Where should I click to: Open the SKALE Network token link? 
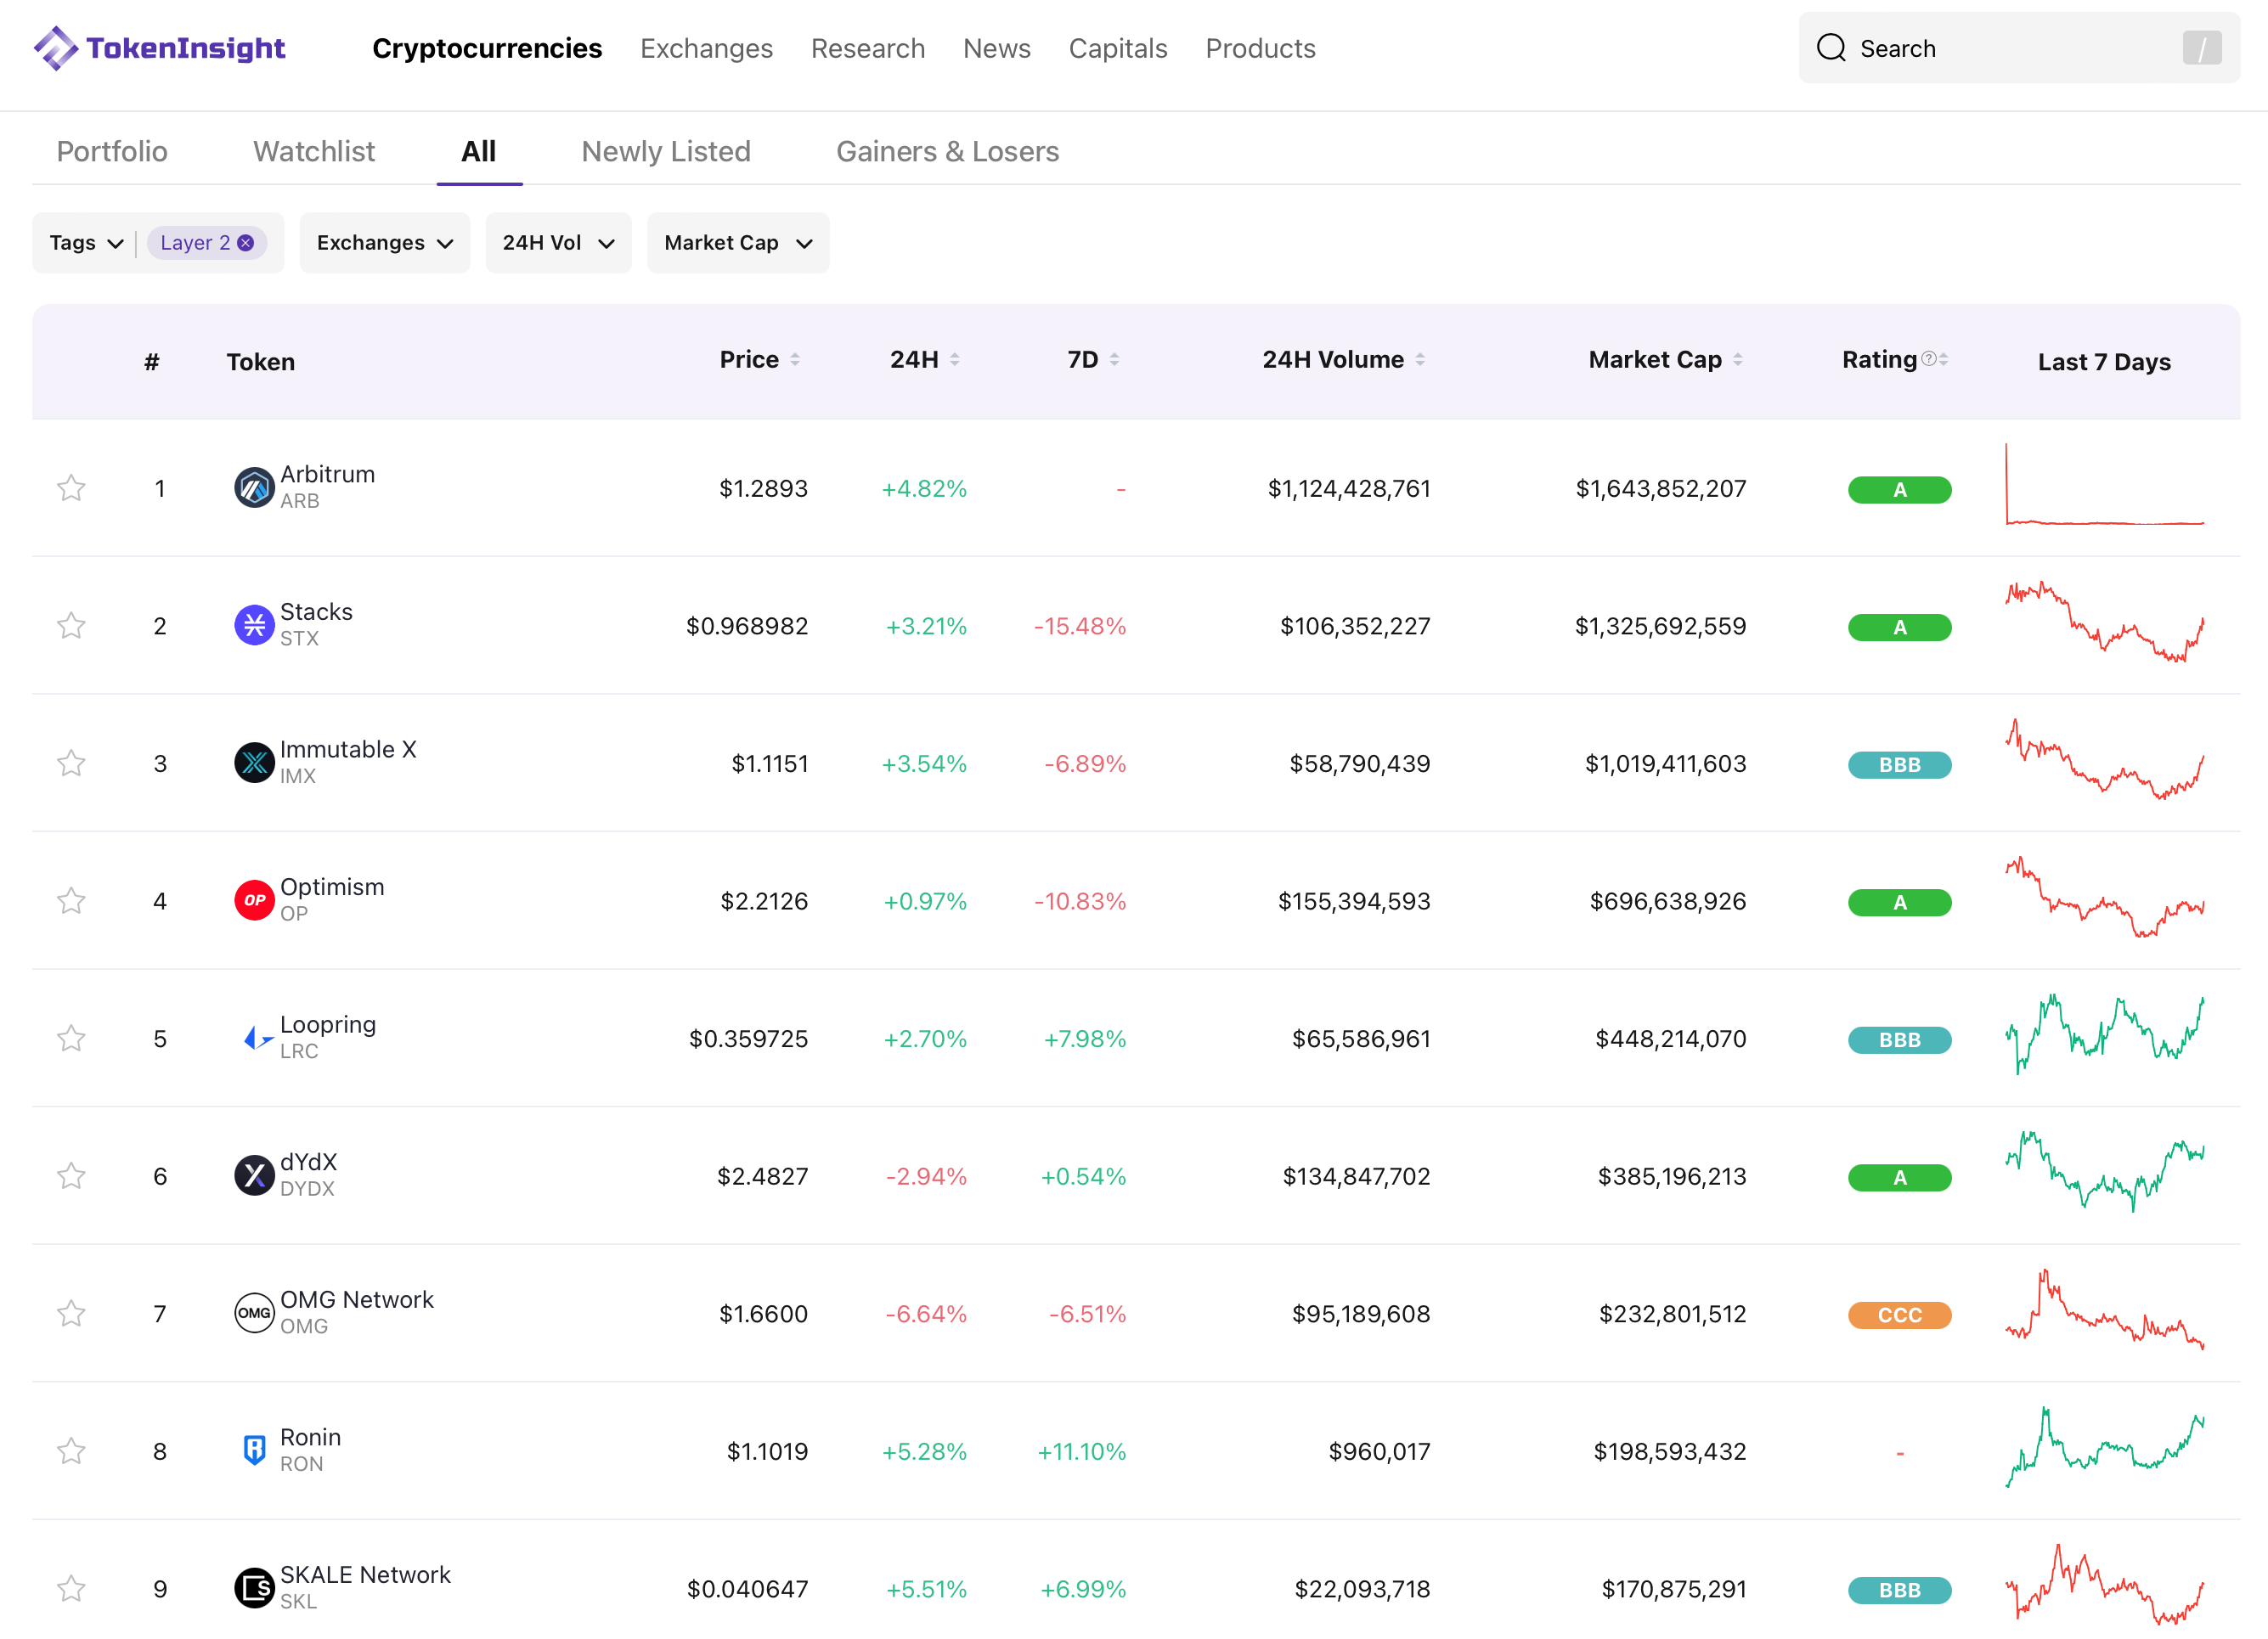(x=365, y=1574)
